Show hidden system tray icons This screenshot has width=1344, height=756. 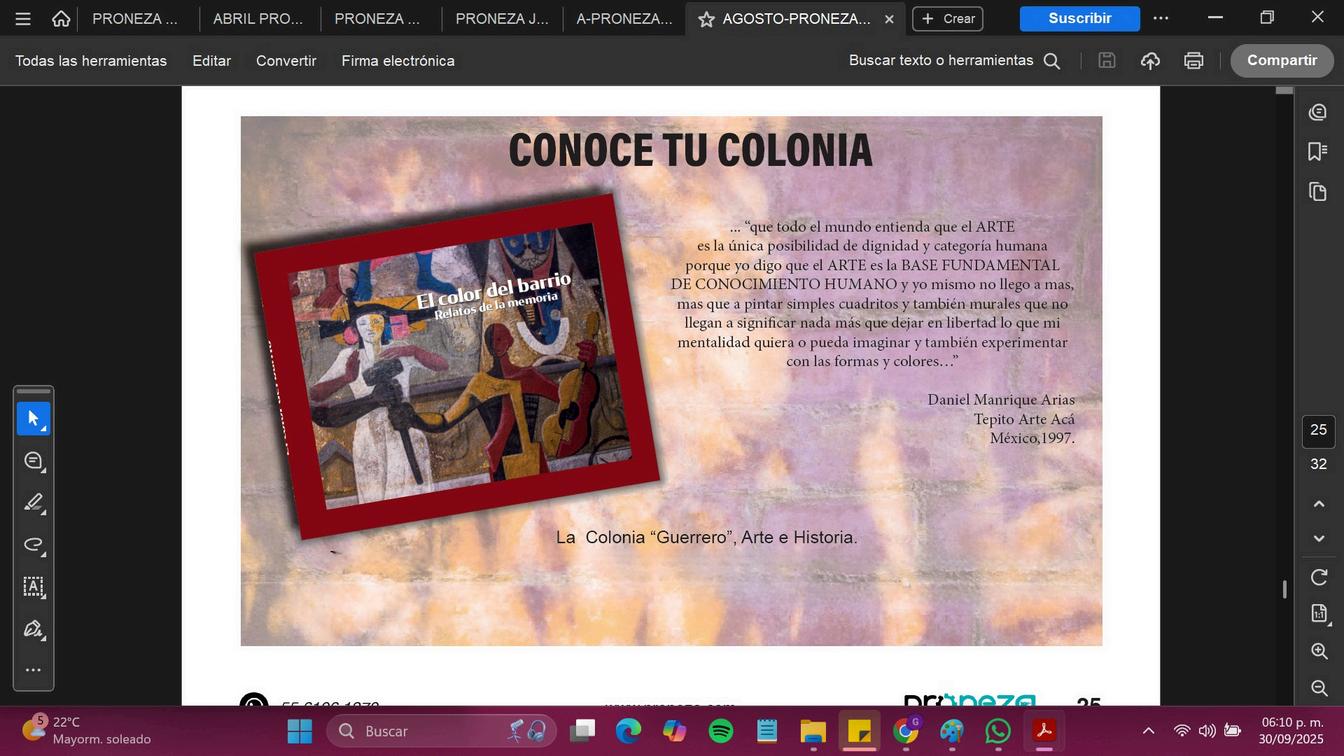(1148, 731)
